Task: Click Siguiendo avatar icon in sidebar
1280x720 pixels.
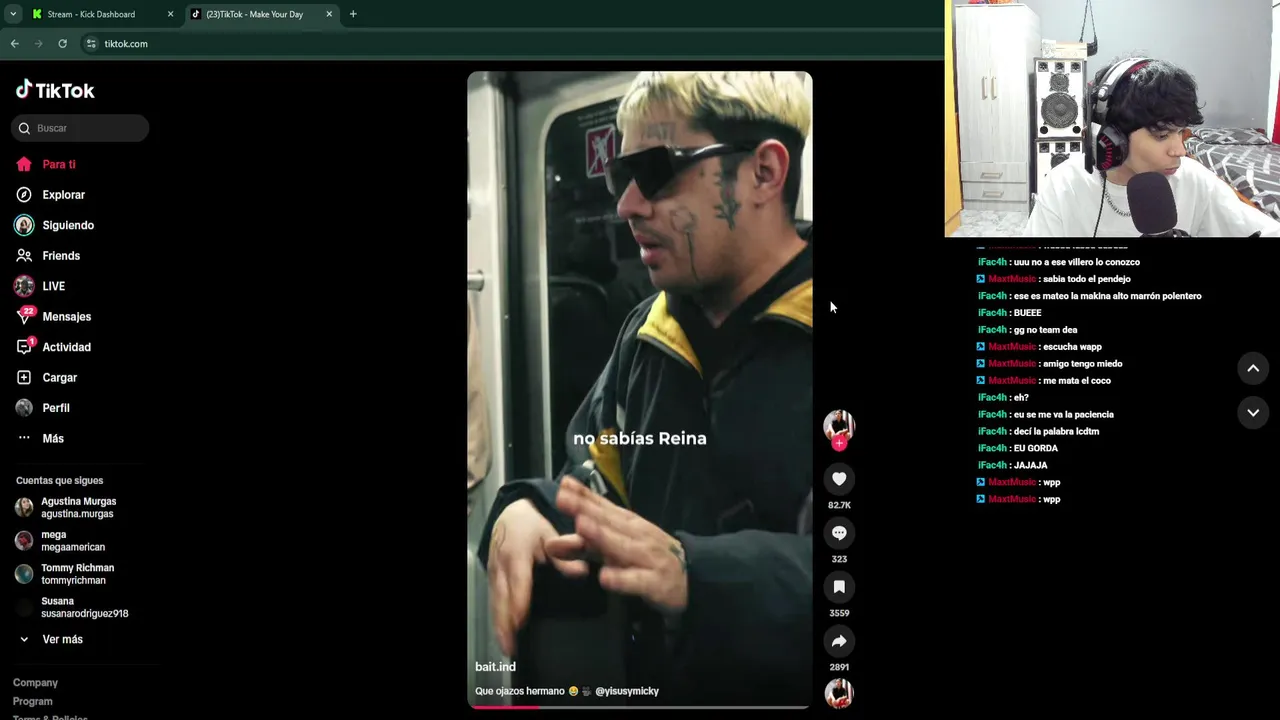Action: pyautogui.click(x=24, y=225)
